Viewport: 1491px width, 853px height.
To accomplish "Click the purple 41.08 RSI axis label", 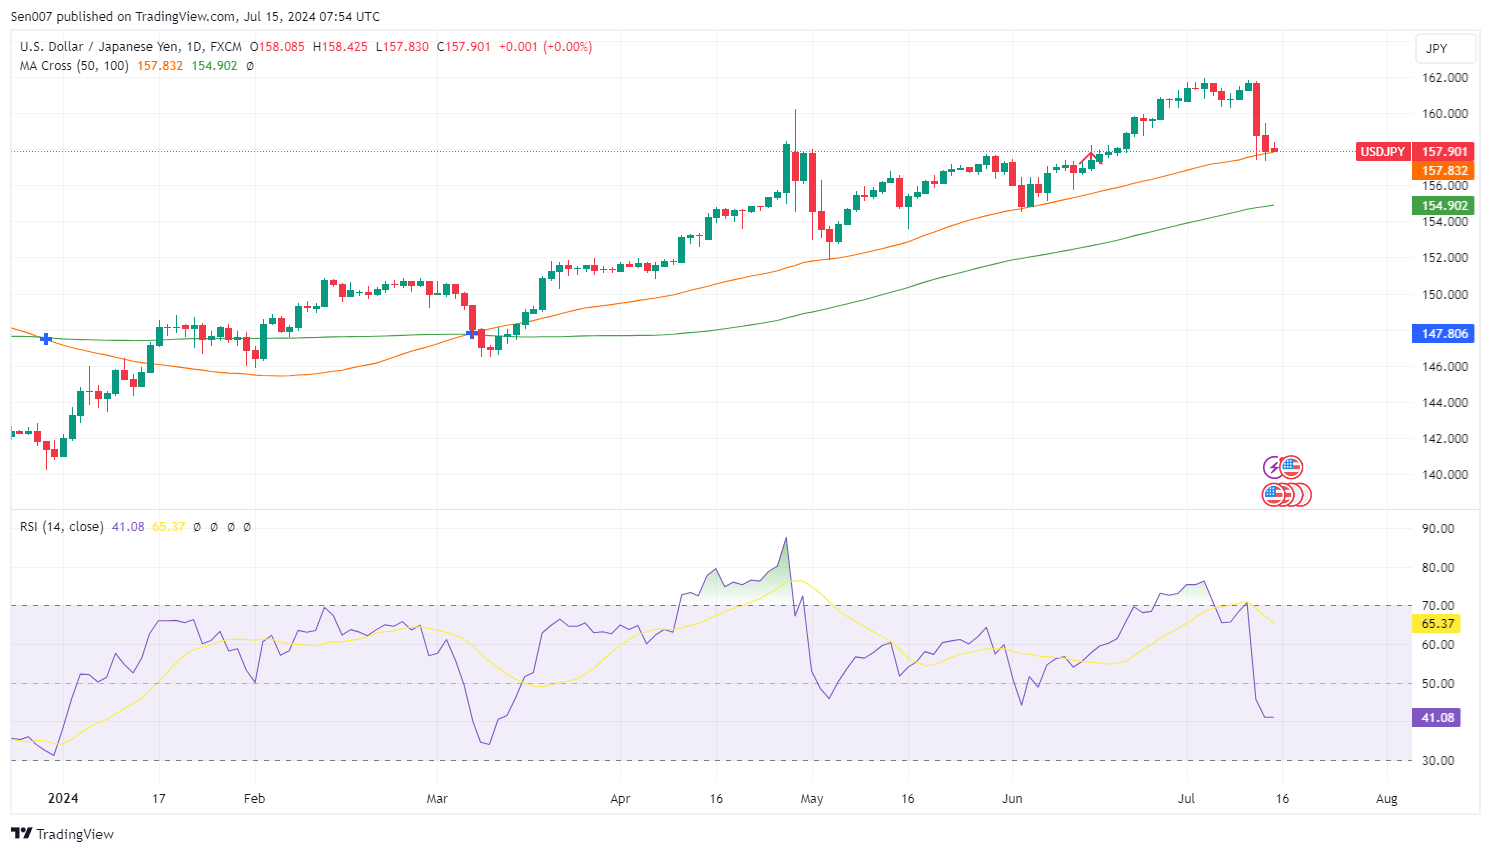I will tap(1437, 718).
